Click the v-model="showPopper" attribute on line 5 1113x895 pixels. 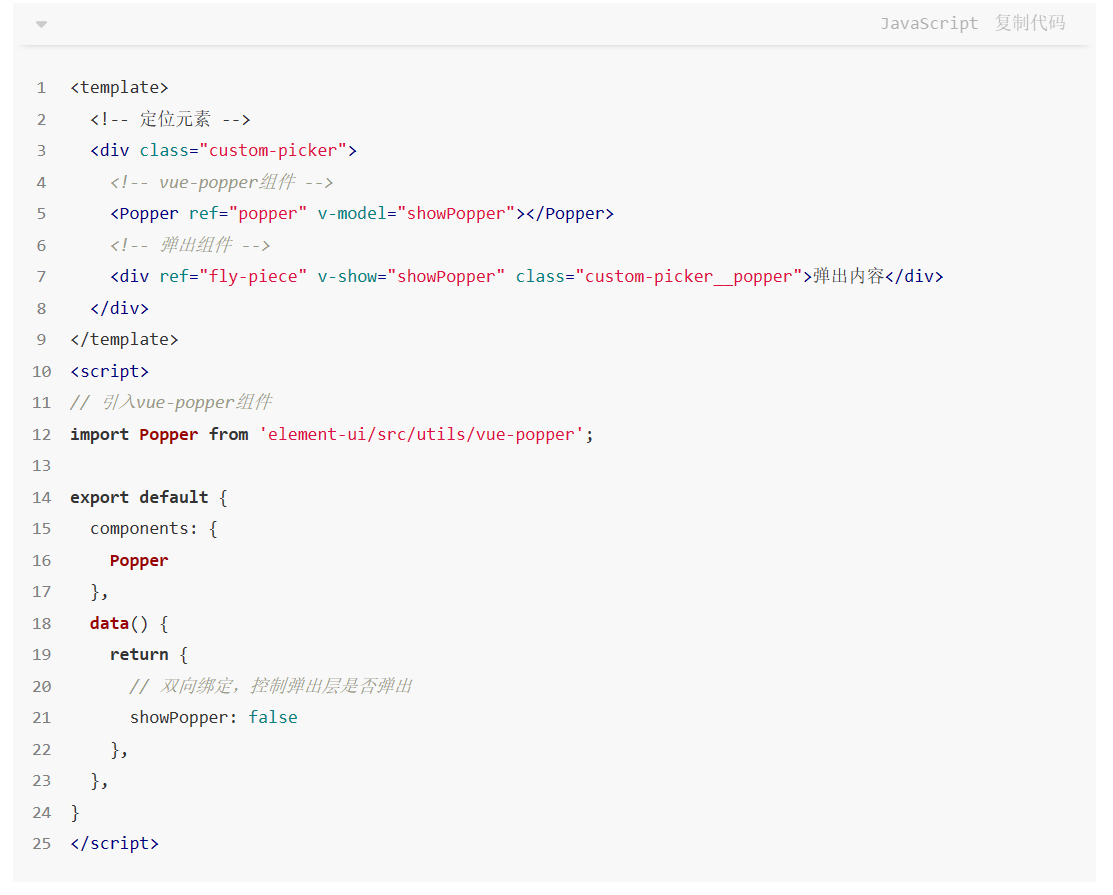[x=416, y=214]
